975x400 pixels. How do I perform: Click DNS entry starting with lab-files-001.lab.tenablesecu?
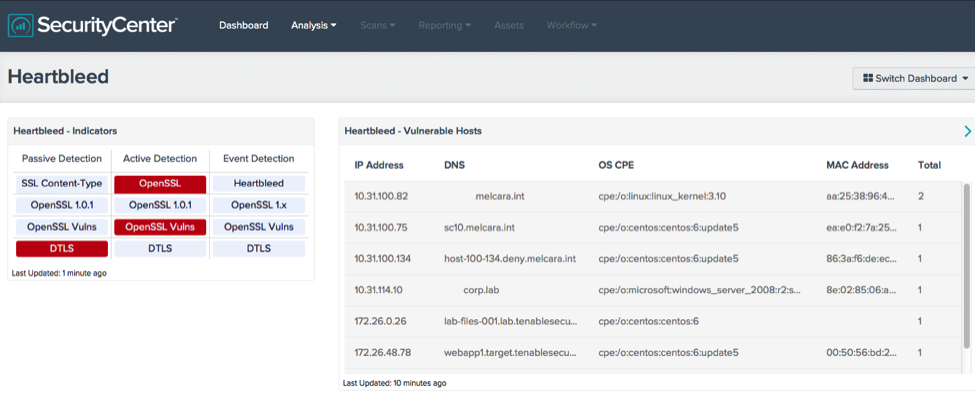(511, 321)
